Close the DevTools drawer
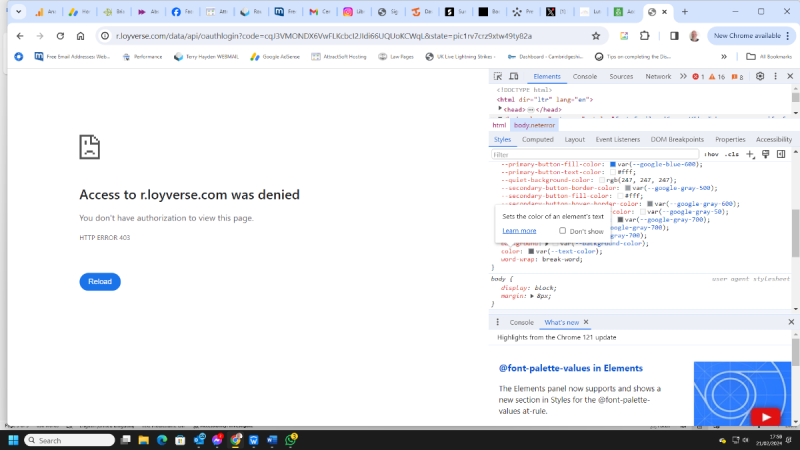Screen dimensions: 800x450 coord(791,322)
